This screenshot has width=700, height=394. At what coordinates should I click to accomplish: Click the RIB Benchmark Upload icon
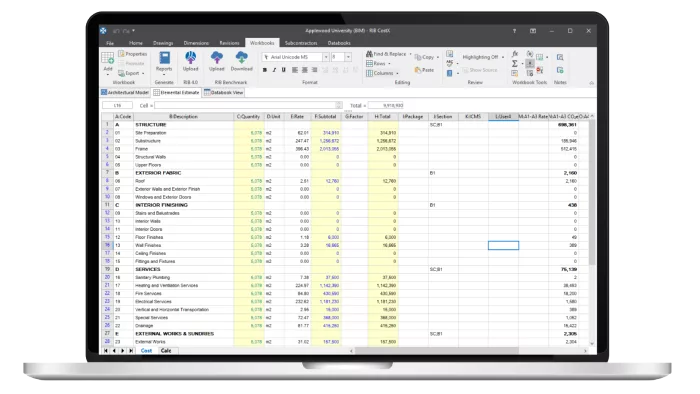[x=217, y=57]
